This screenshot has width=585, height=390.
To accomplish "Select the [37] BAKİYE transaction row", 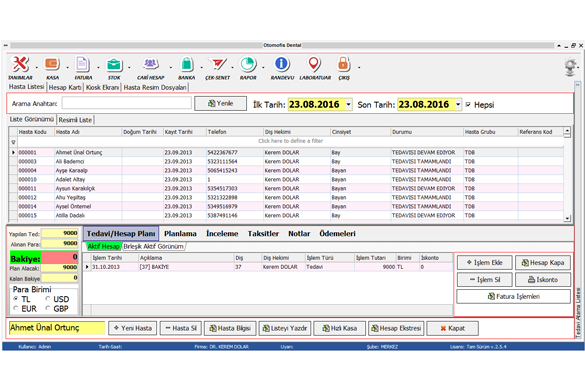I will (x=268, y=267).
